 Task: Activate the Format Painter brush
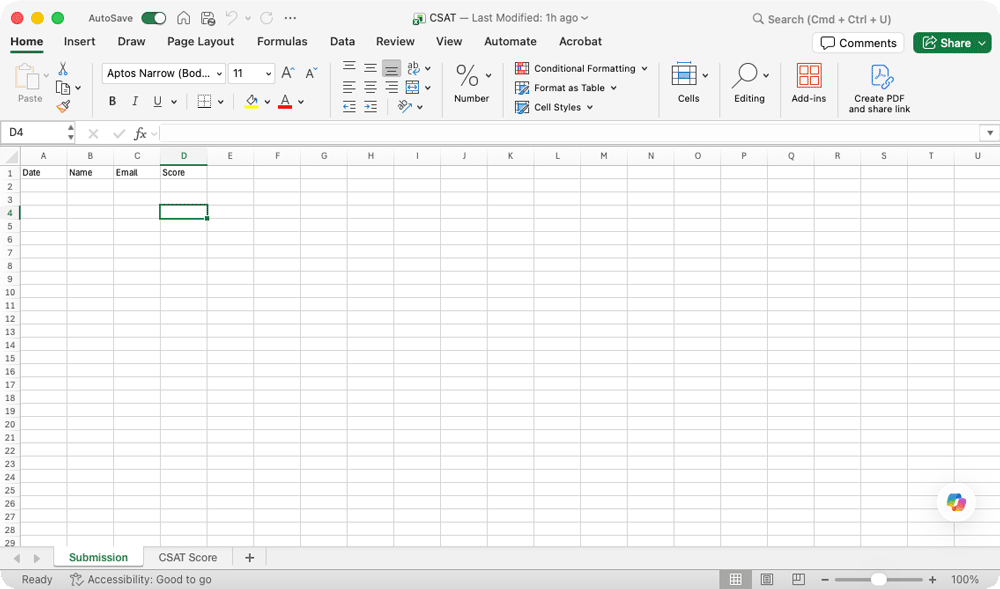[x=63, y=106]
